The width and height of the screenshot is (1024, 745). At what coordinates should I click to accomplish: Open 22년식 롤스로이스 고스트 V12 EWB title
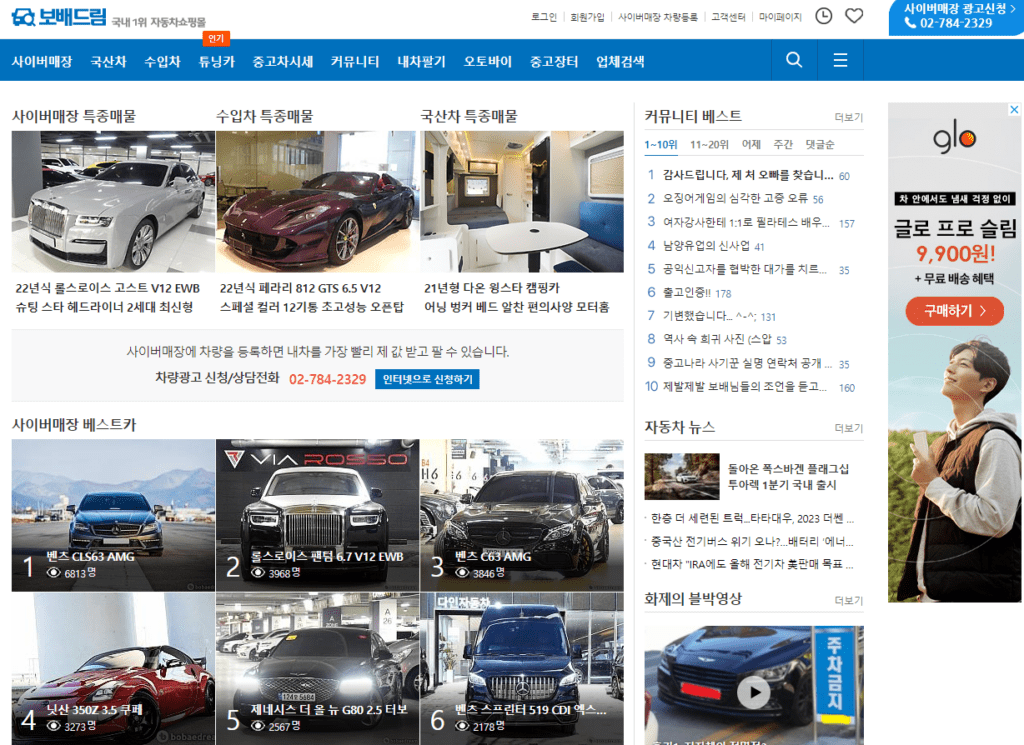pyautogui.click(x=108, y=297)
